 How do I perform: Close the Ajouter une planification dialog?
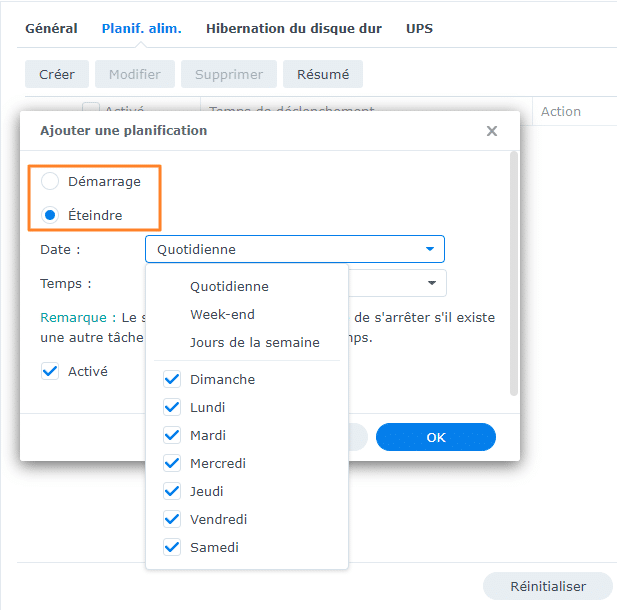click(491, 131)
